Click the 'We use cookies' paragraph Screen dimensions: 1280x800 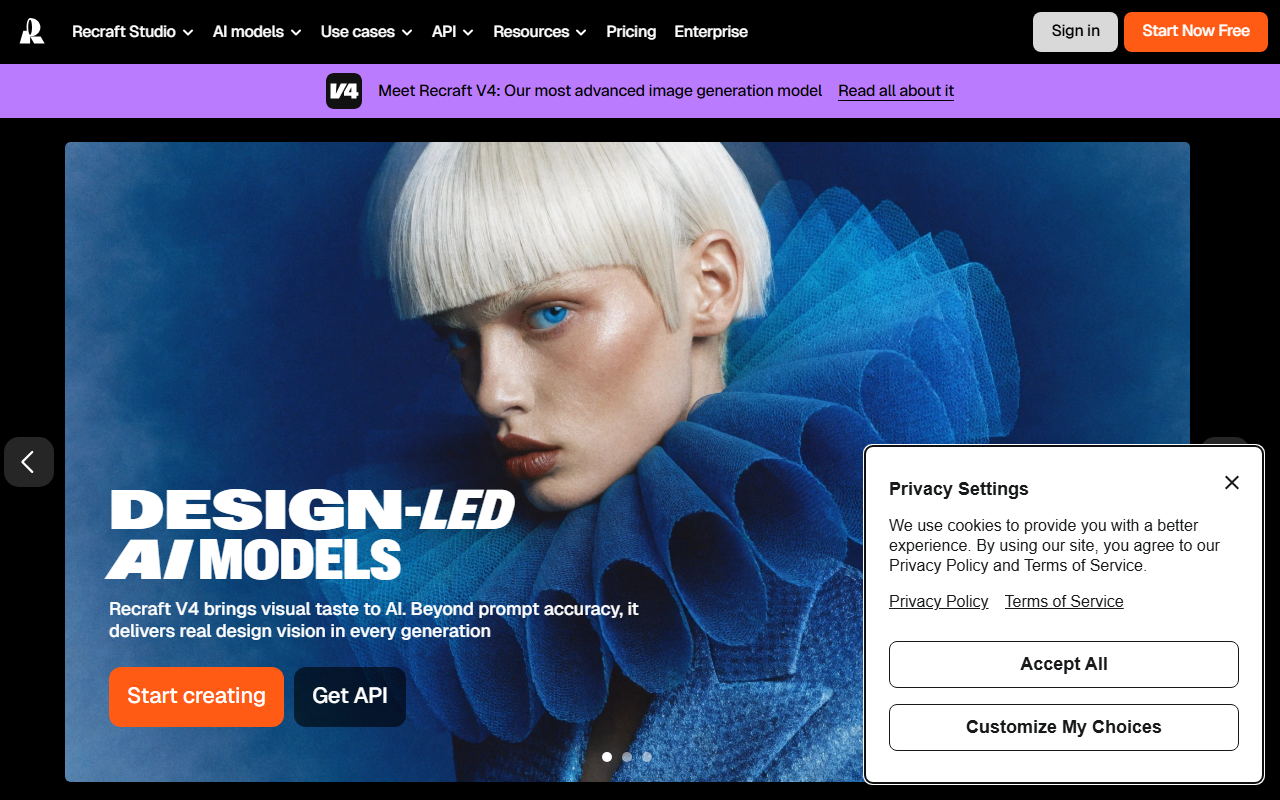1055,545
